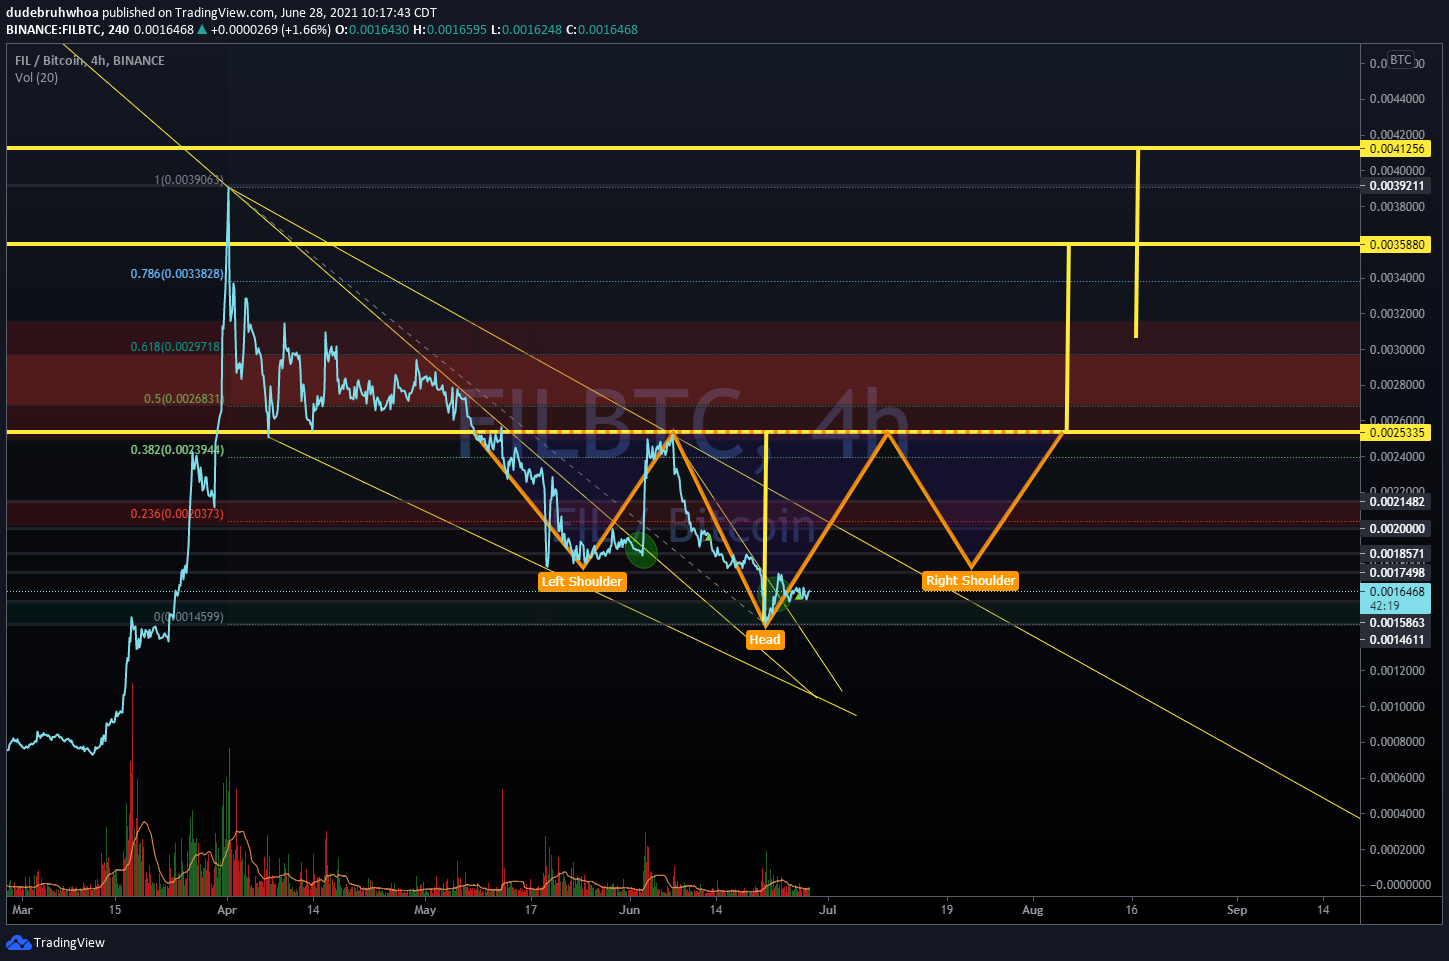
Task: Select the Right Shoulder label
Action: tap(970, 580)
